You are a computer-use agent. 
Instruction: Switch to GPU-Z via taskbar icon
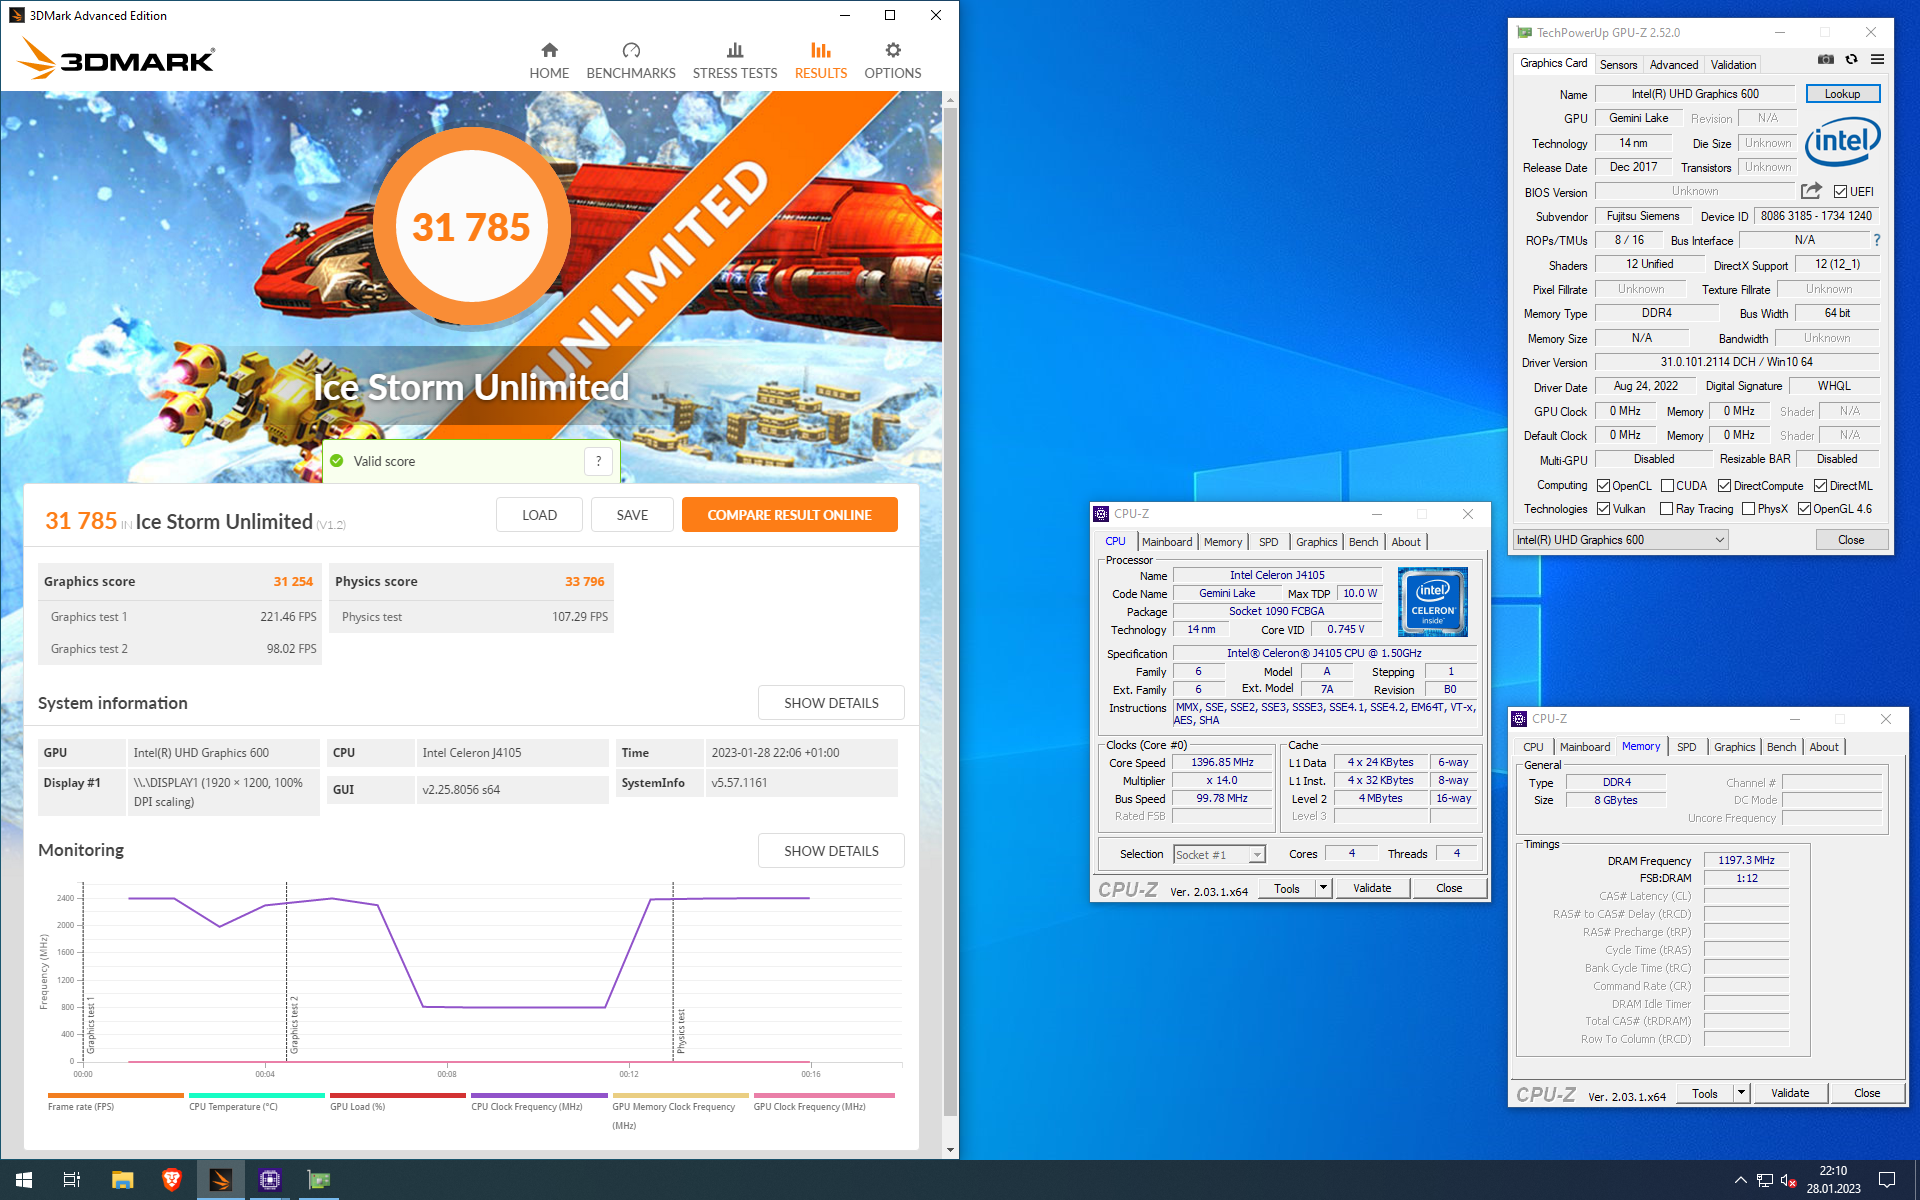click(318, 1180)
